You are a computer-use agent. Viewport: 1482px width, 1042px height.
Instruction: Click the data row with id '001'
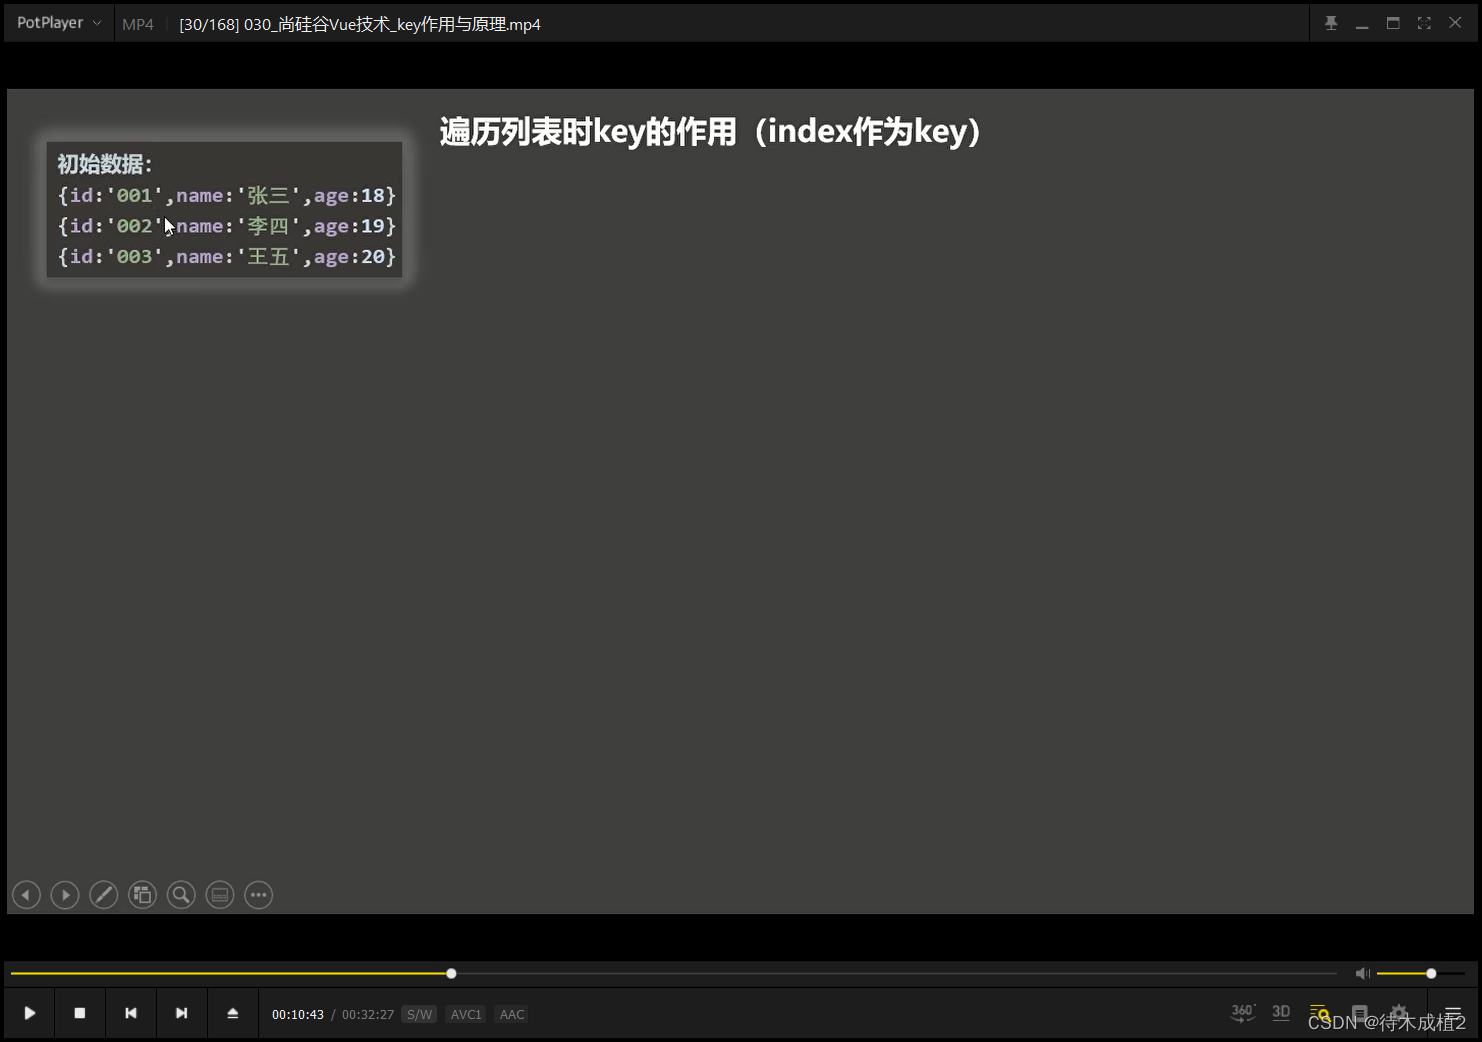point(227,195)
